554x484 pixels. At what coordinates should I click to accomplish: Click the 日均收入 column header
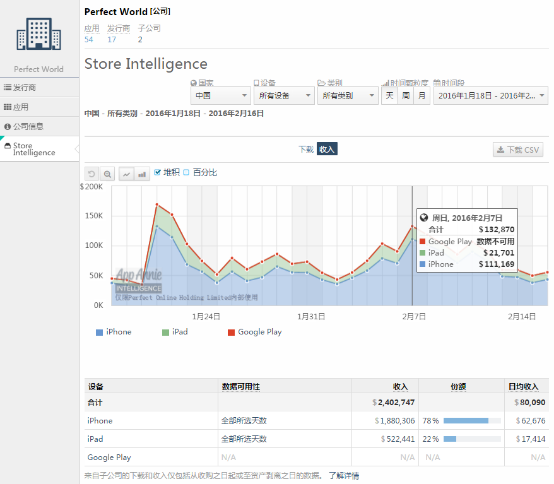[x=523, y=387]
